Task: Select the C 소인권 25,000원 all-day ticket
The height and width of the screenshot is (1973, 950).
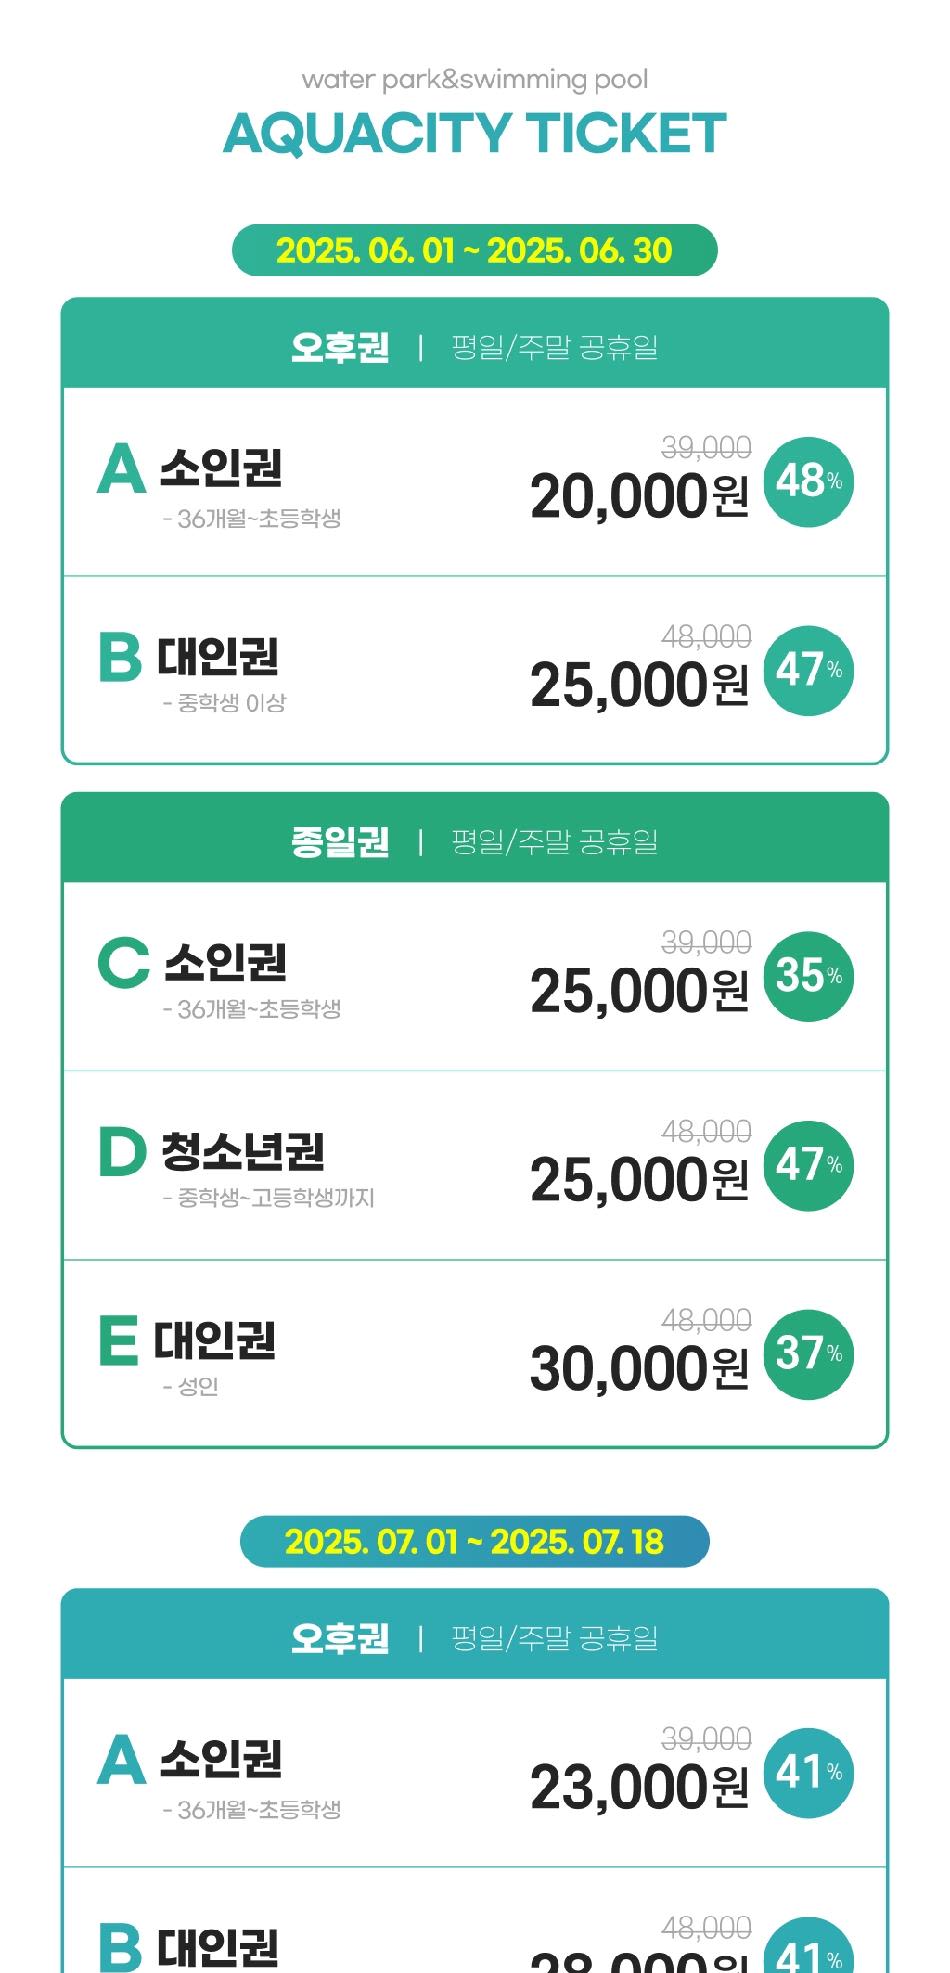Action: [x=475, y=976]
